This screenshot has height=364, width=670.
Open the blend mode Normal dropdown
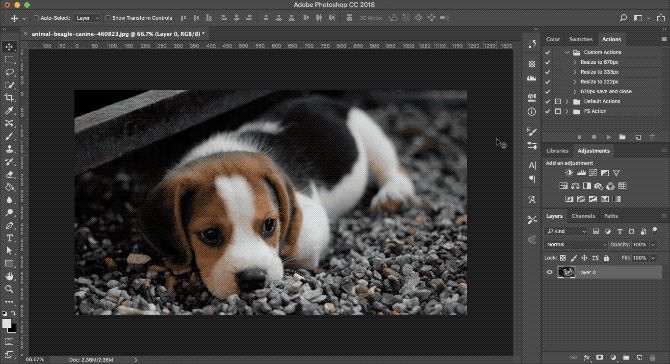[576, 244]
